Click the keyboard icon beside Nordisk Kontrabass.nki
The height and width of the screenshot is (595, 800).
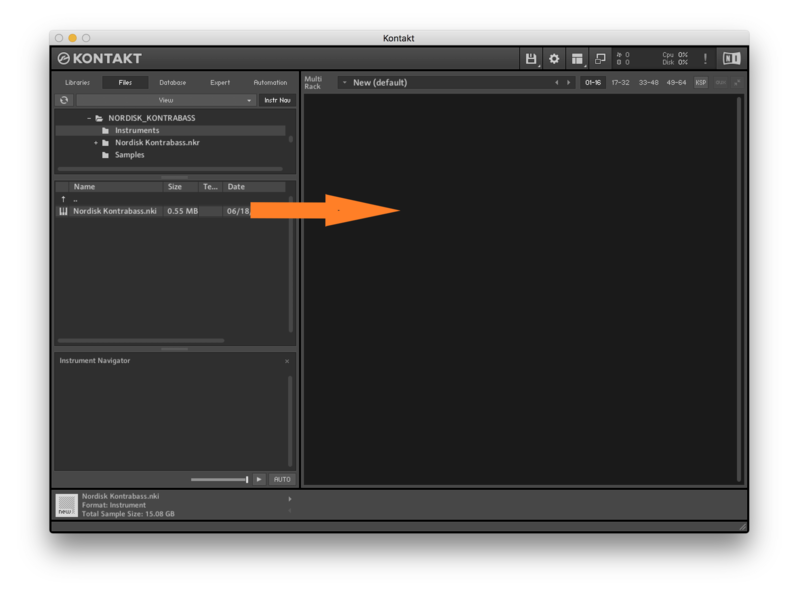click(63, 211)
